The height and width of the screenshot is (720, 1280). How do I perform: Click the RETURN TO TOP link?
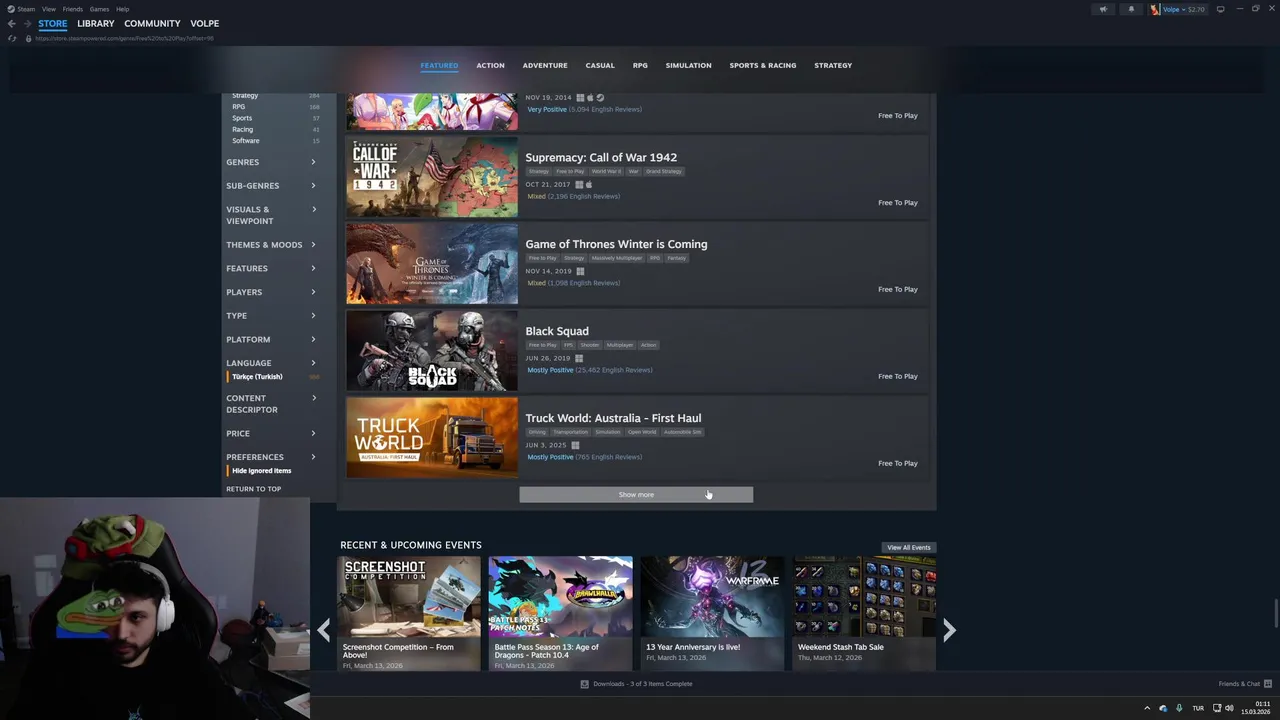click(253, 489)
